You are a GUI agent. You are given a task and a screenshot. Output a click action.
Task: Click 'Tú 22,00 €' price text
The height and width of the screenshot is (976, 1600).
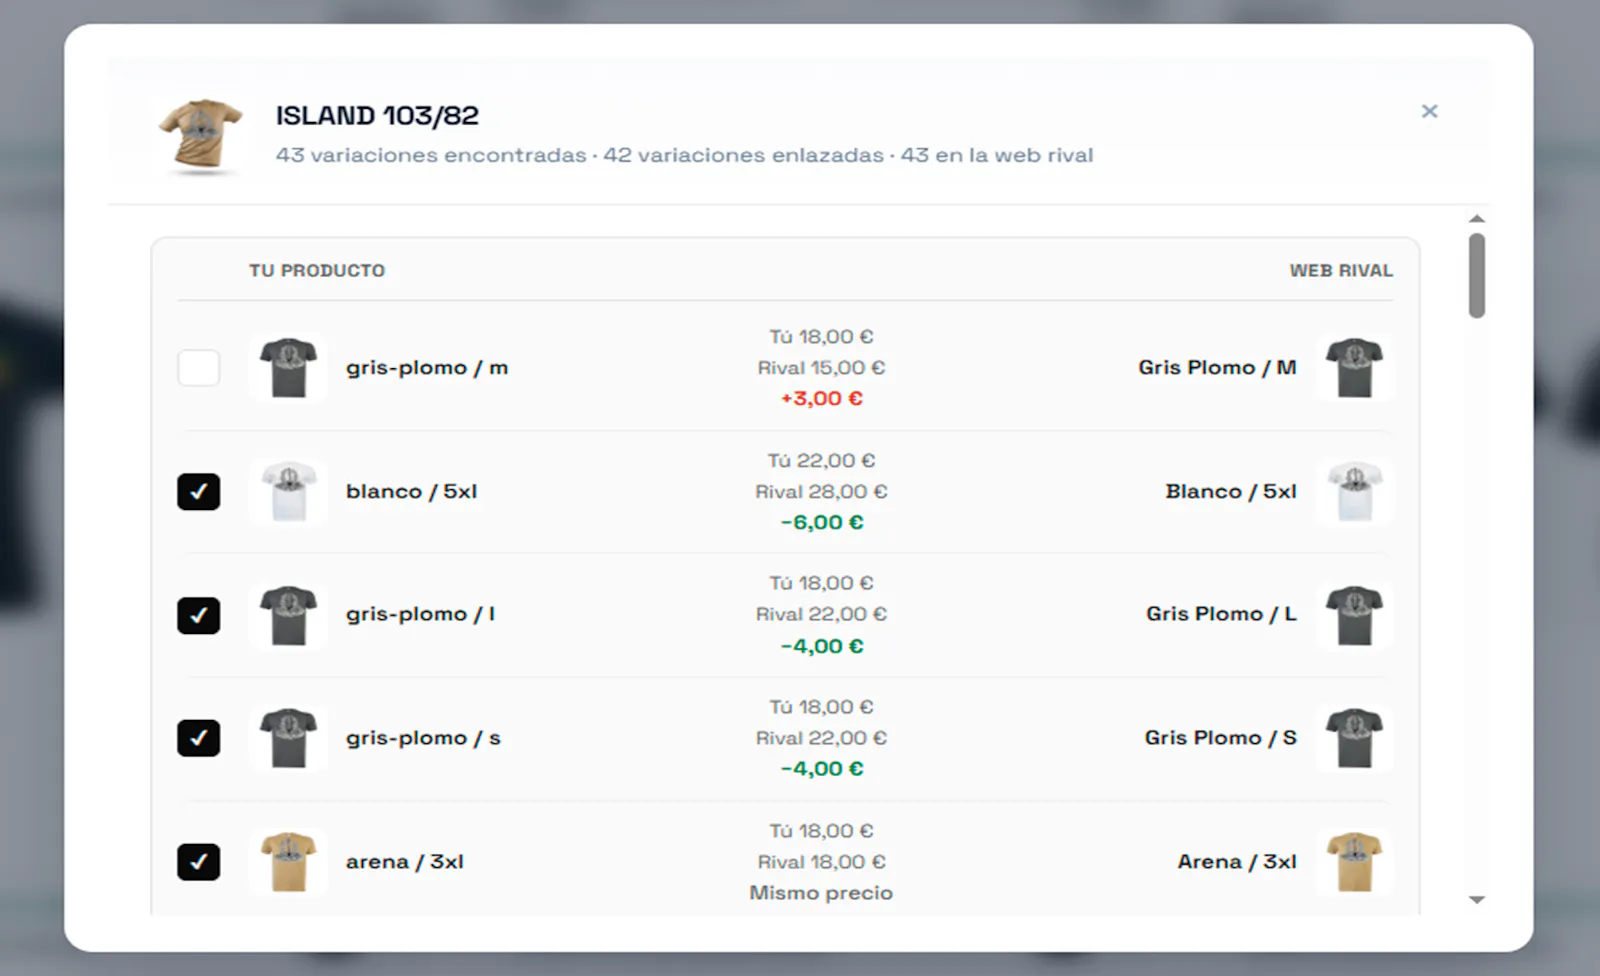(x=821, y=461)
